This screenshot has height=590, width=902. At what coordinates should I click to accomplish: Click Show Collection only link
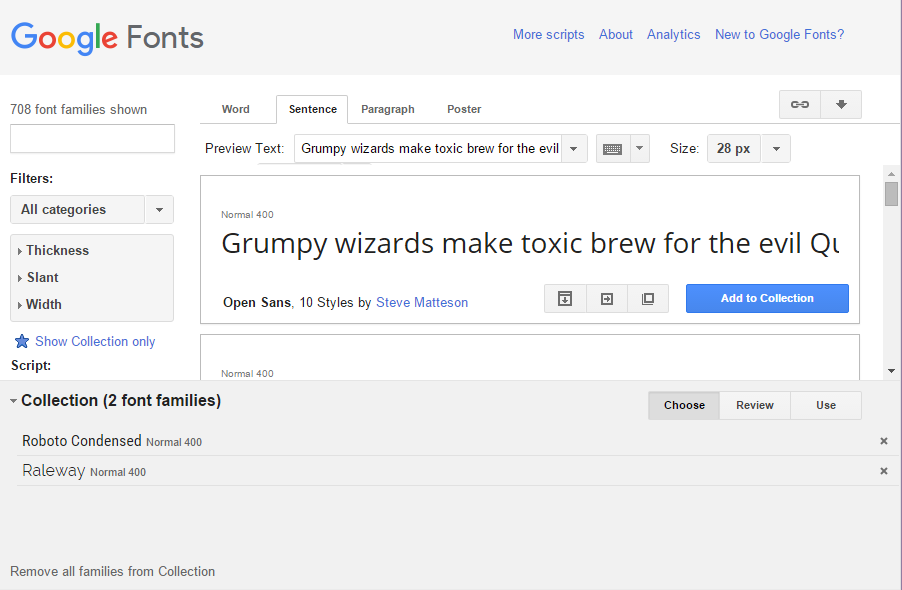tap(95, 342)
